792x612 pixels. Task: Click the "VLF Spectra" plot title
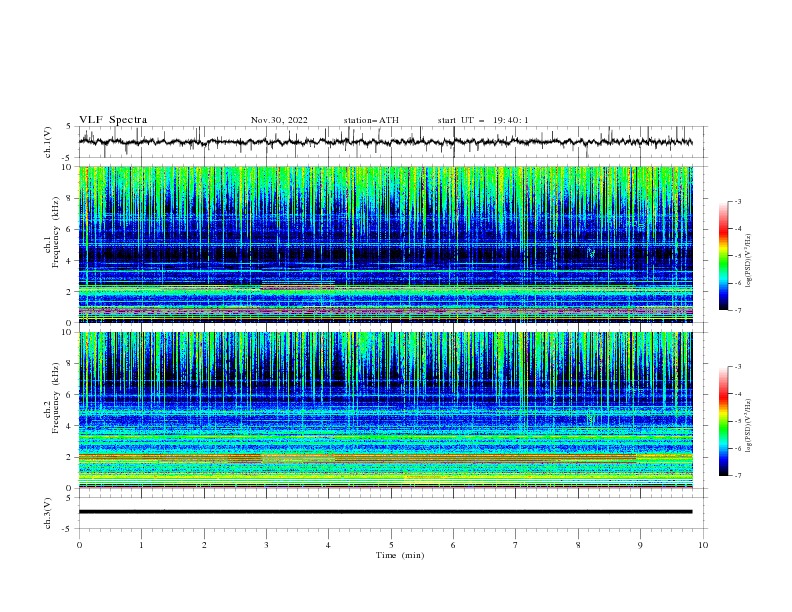click(x=113, y=120)
